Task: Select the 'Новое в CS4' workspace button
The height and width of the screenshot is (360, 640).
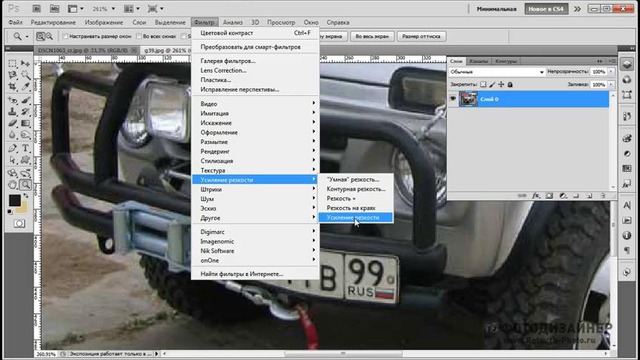Action: coord(546,9)
